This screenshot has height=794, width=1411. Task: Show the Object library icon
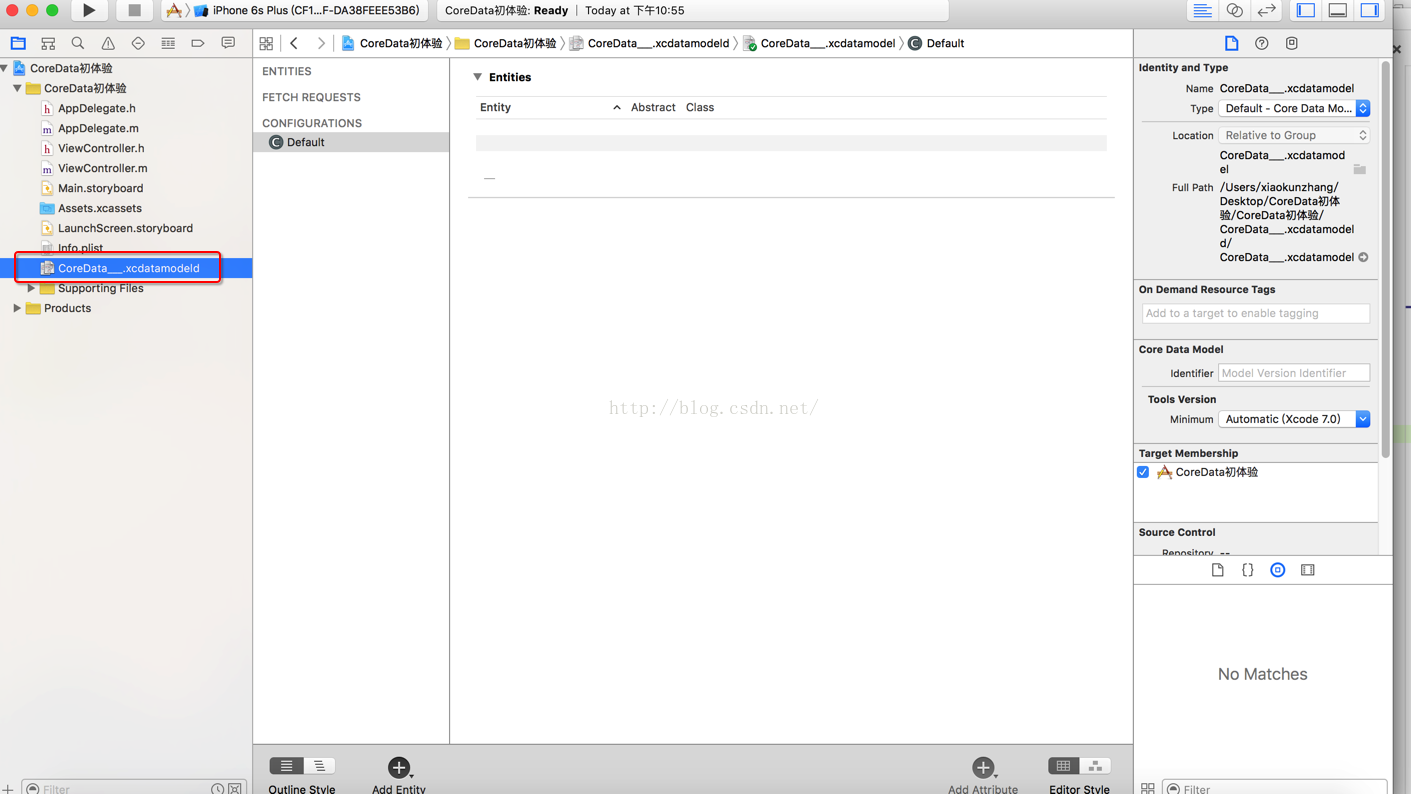click(1277, 570)
